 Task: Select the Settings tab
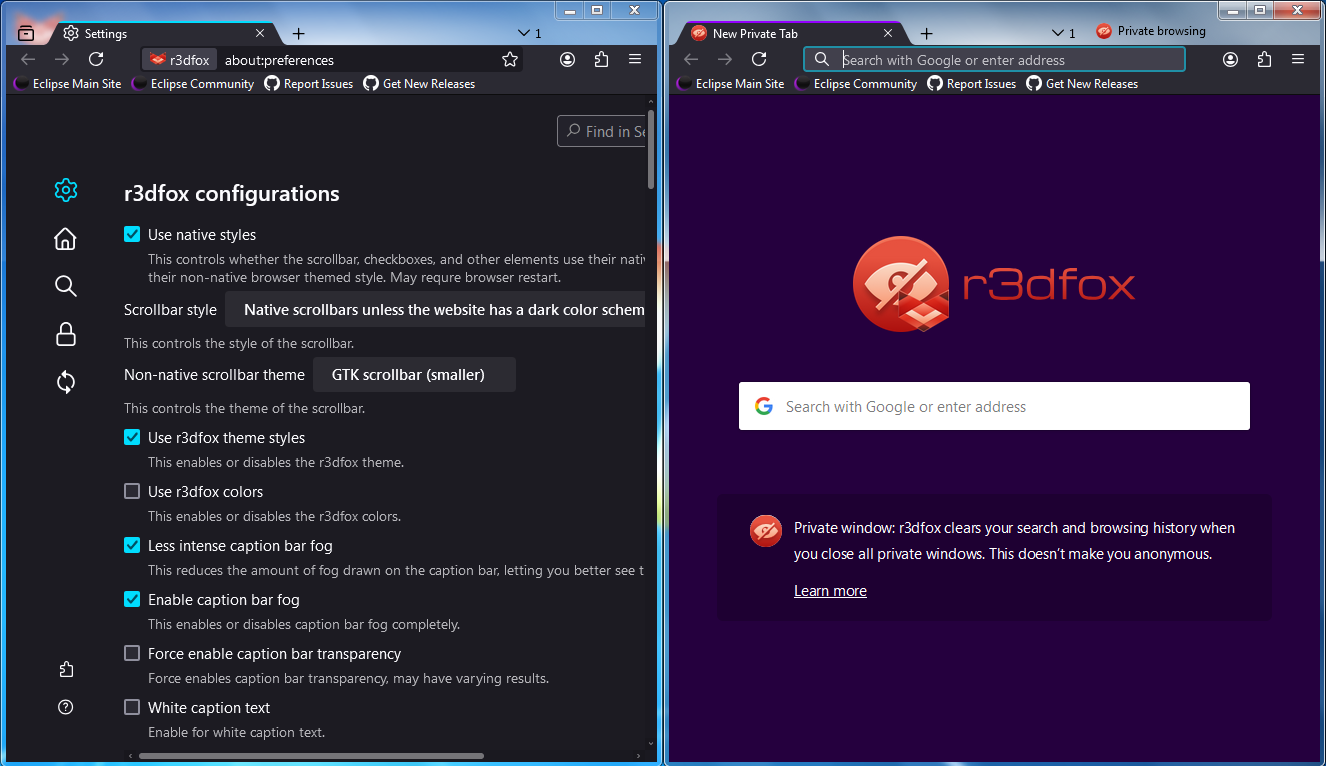click(x=165, y=33)
